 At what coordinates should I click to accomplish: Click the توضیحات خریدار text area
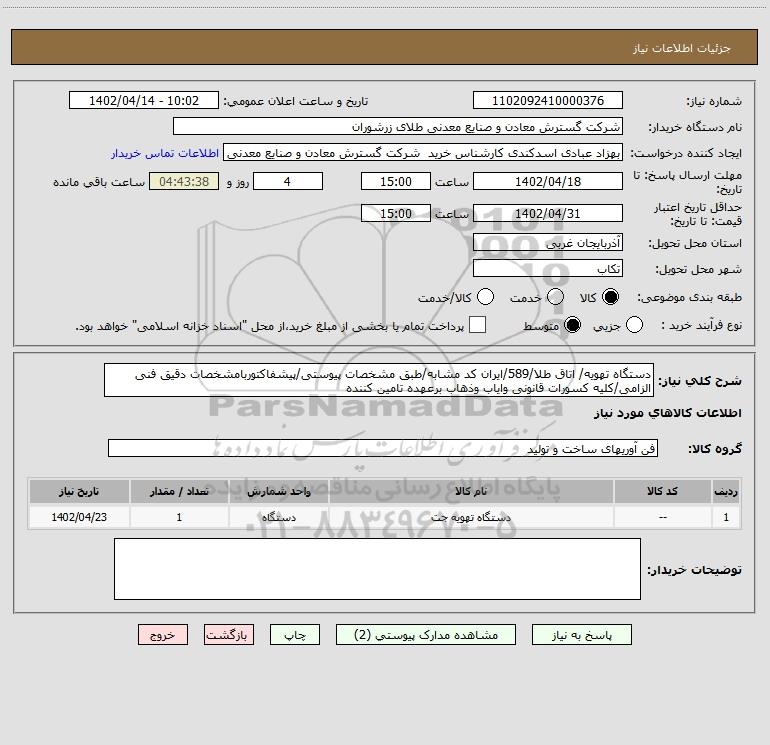pyautogui.click(x=377, y=569)
